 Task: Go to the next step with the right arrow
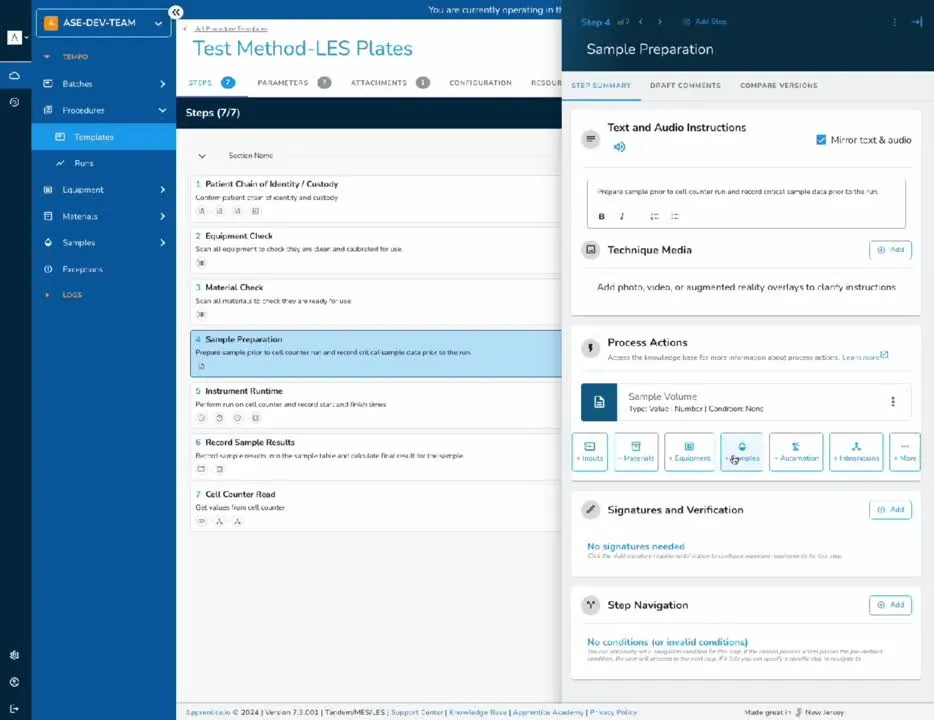pos(659,21)
